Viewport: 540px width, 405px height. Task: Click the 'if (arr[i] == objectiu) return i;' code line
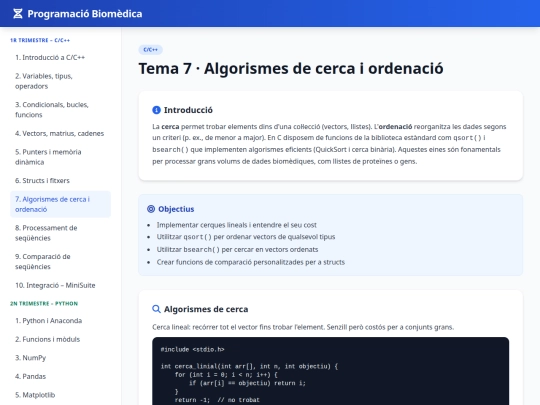pos(247,383)
